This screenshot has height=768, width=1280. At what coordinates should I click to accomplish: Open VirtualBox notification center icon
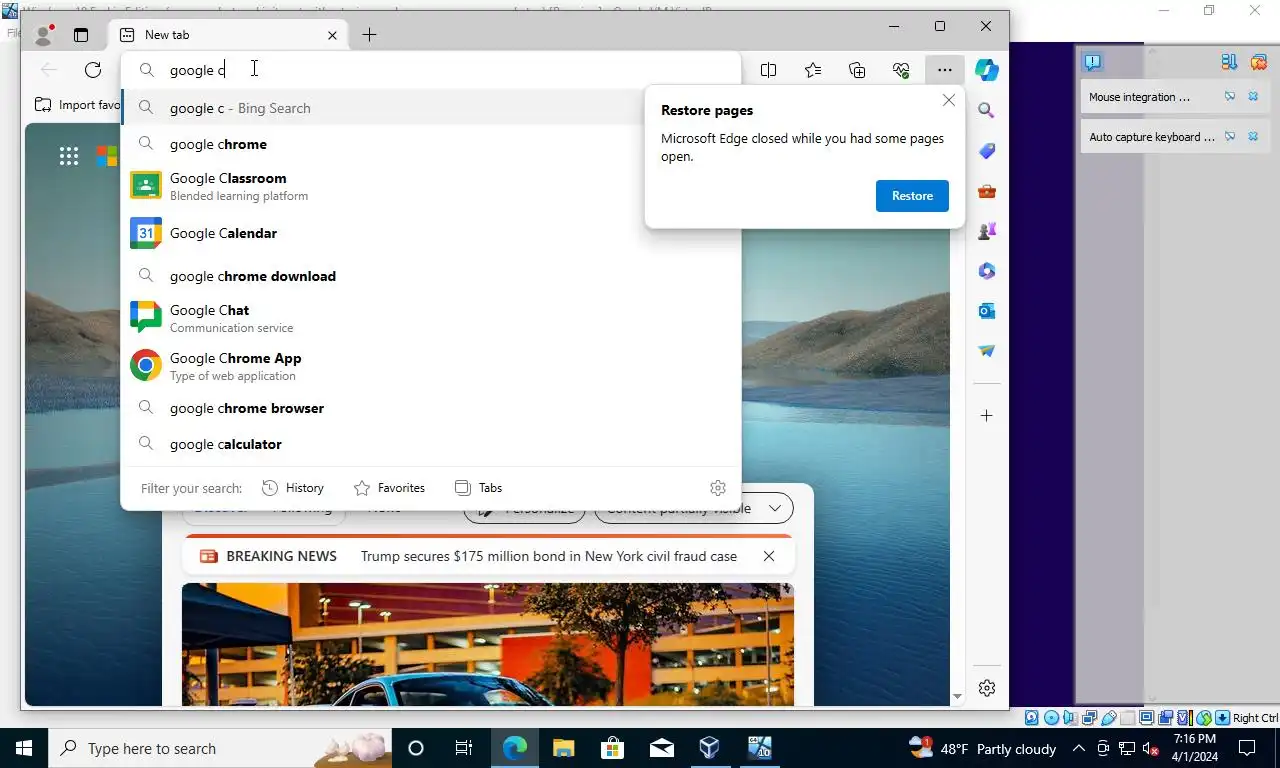(x=1093, y=62)
